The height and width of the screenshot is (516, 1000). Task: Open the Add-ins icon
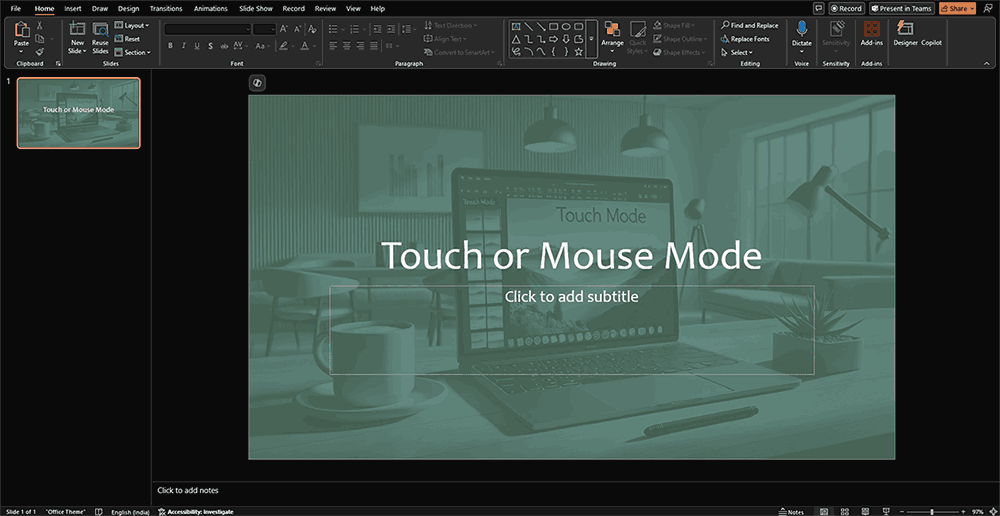coord(871,29)
